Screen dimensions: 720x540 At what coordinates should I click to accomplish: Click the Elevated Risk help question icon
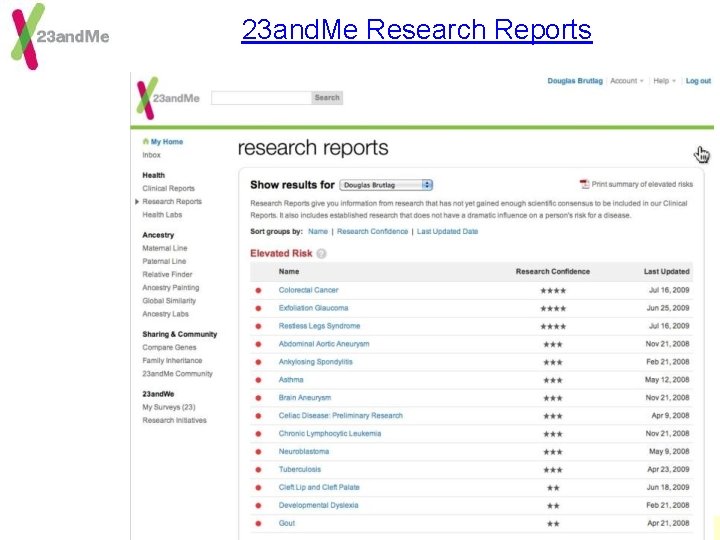pyautogui.click(x=321, y=253)
